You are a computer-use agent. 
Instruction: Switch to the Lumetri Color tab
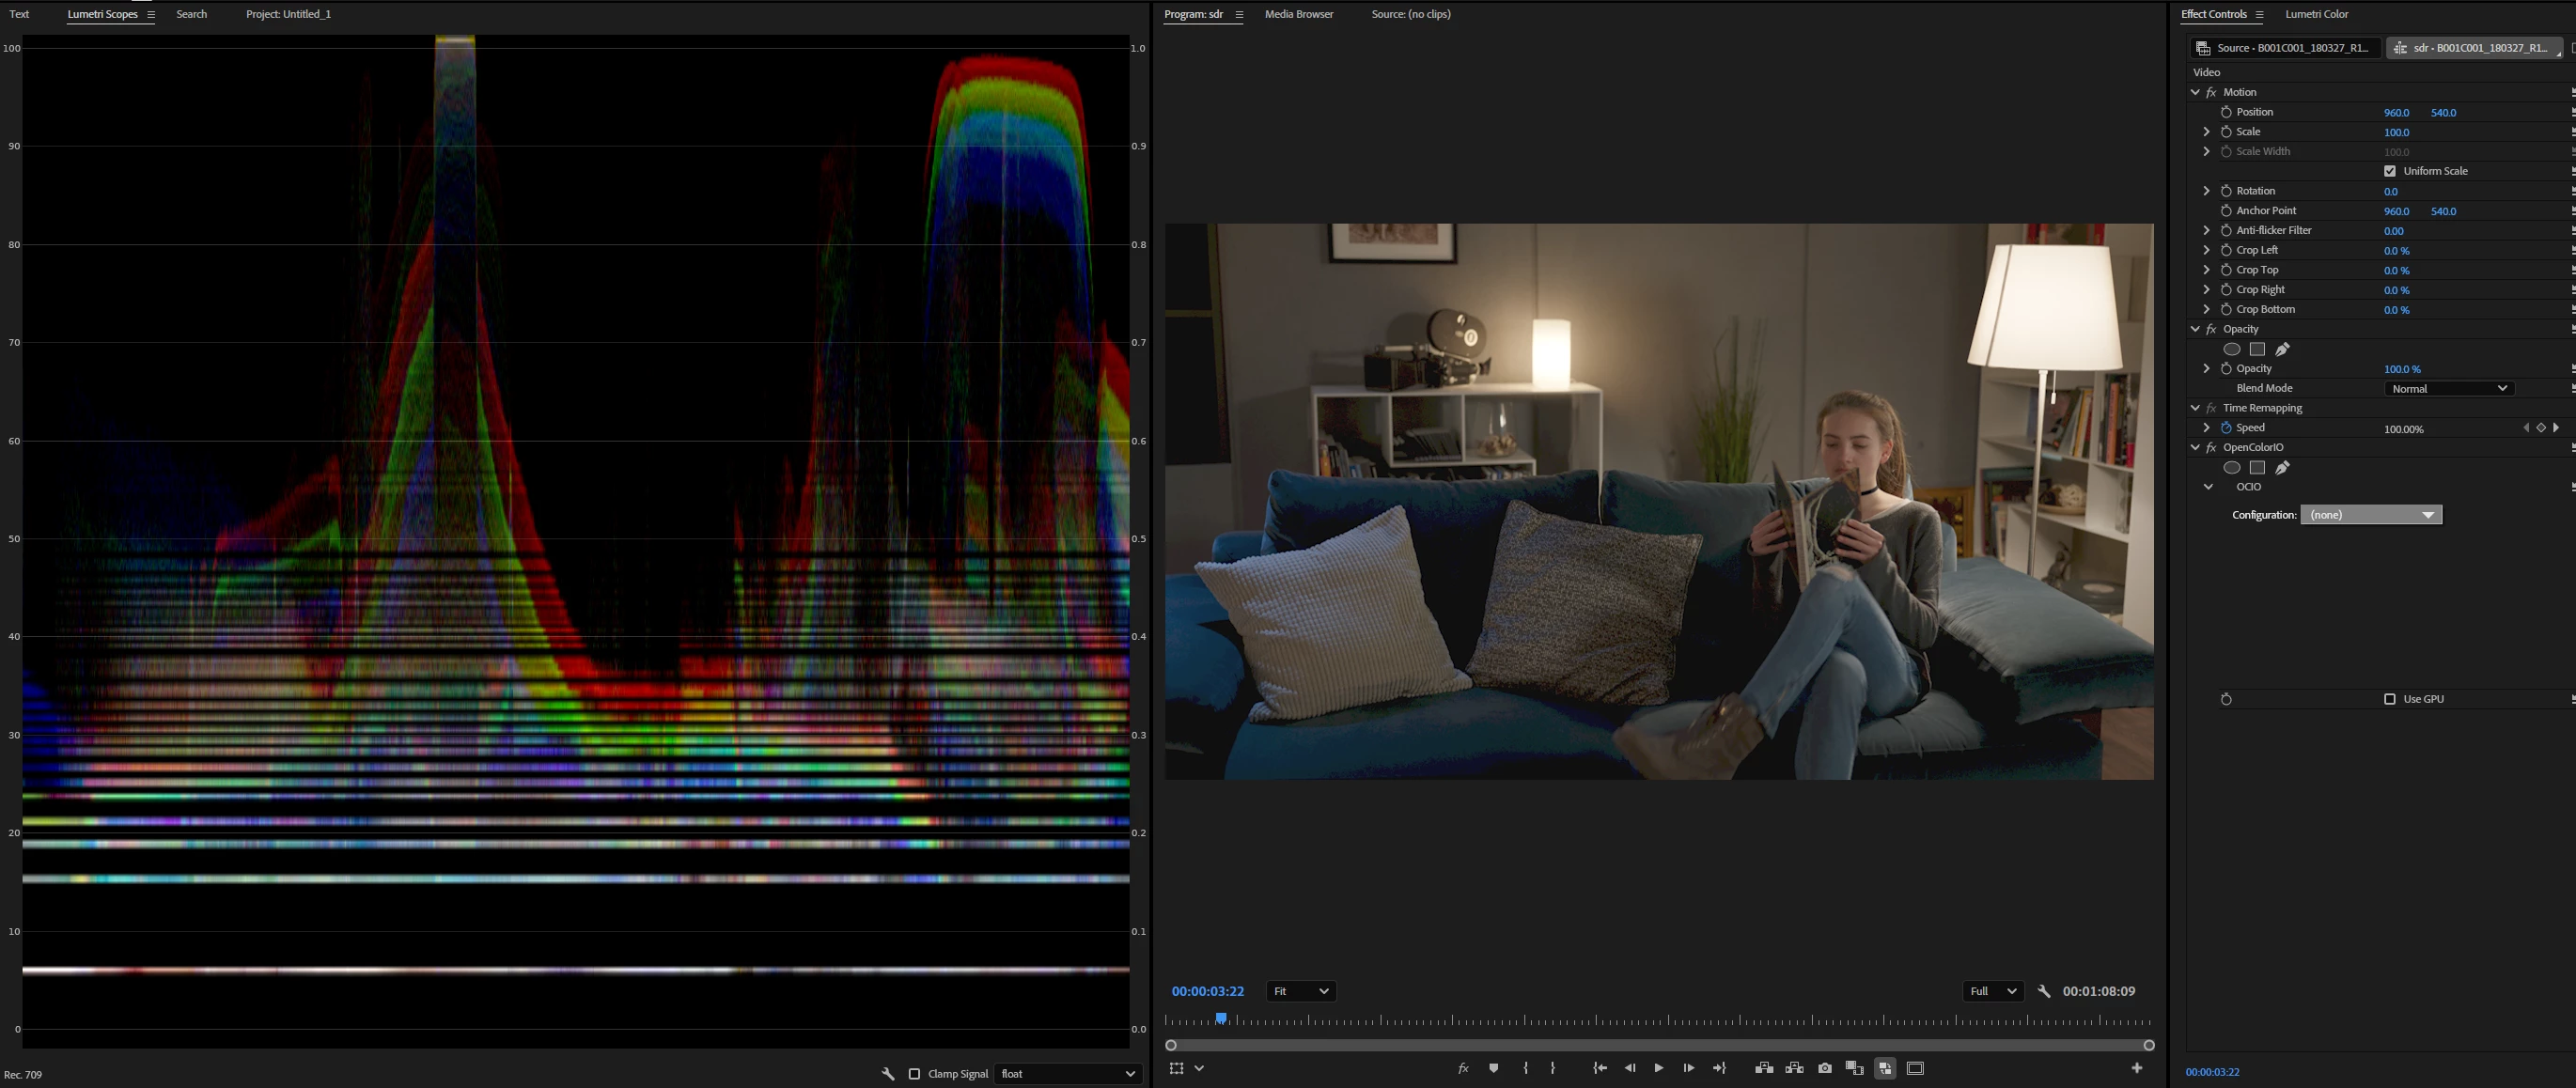pos(2316,14)
